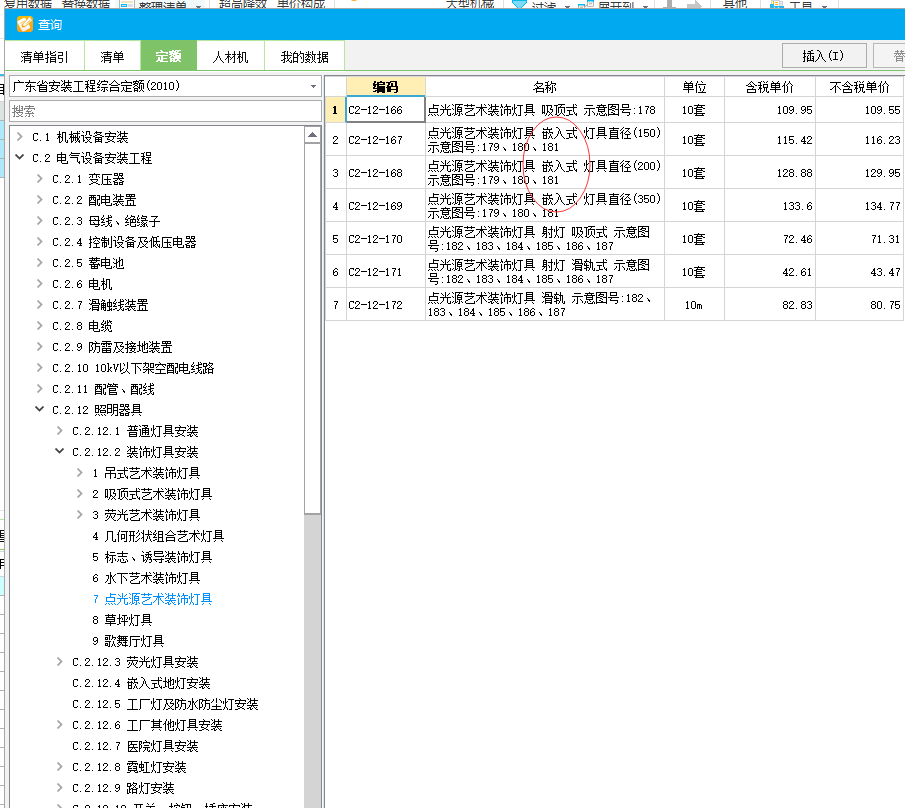The height and width of the screenshot is (808, 905).
Task: Expand C.2.11 配管、配线 node
Action: coord(40,388)
